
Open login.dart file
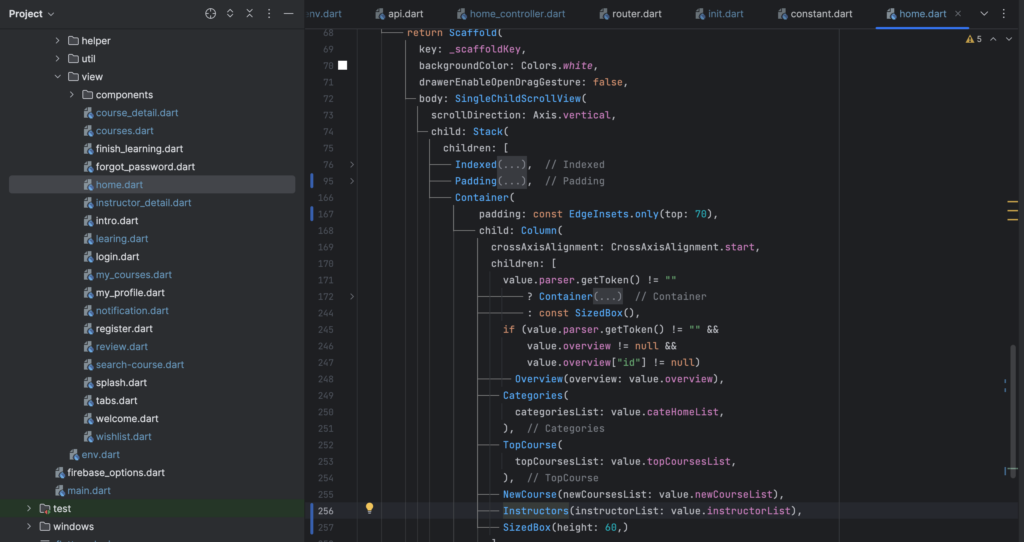(x=117, y=257)
